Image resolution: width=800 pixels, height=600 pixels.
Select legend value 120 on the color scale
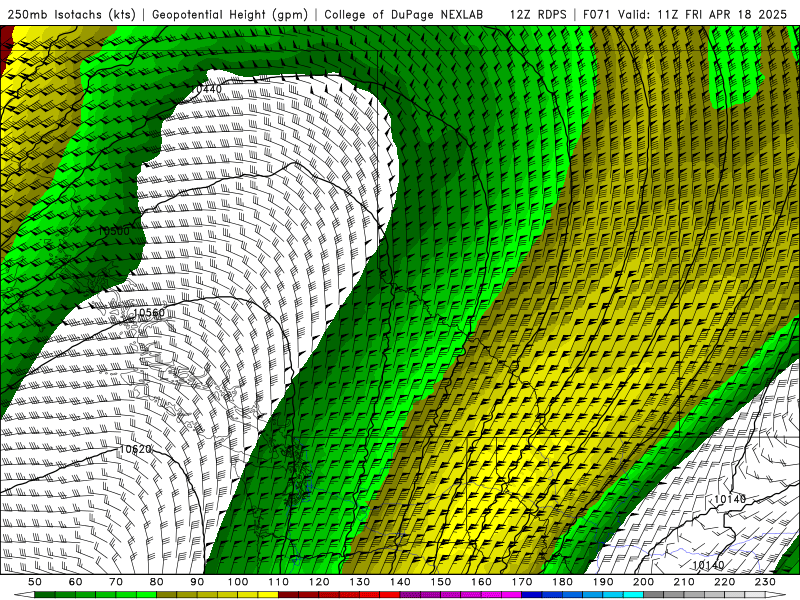[319, 582]
